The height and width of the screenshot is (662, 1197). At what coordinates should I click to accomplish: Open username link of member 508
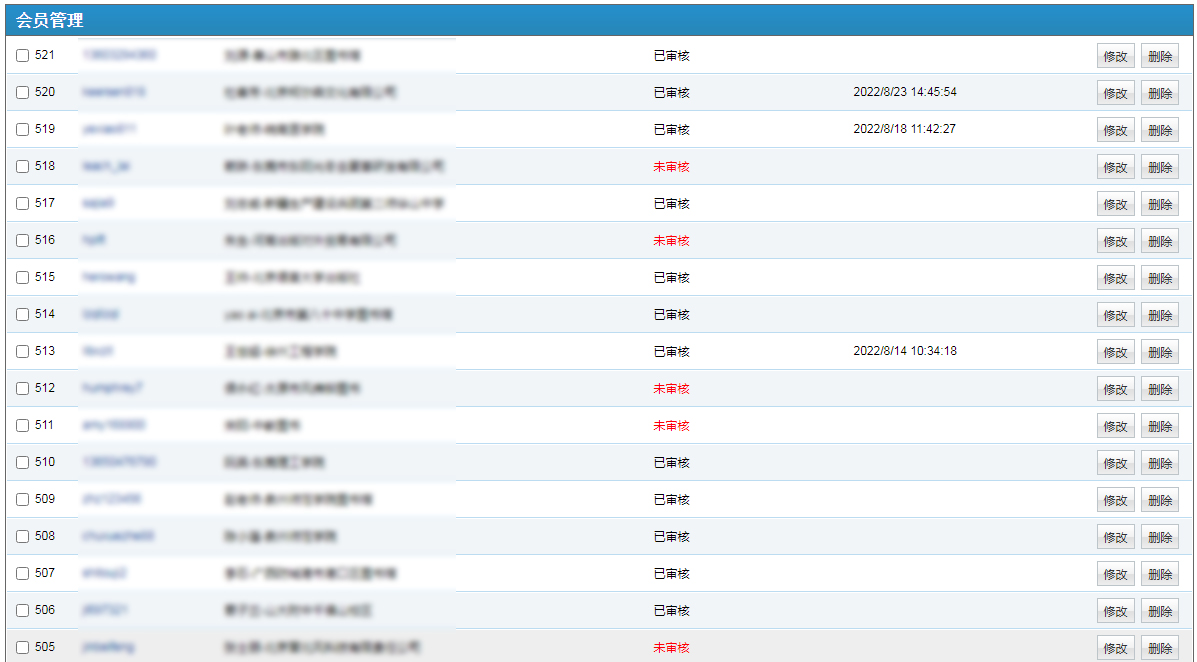(118, 536)
